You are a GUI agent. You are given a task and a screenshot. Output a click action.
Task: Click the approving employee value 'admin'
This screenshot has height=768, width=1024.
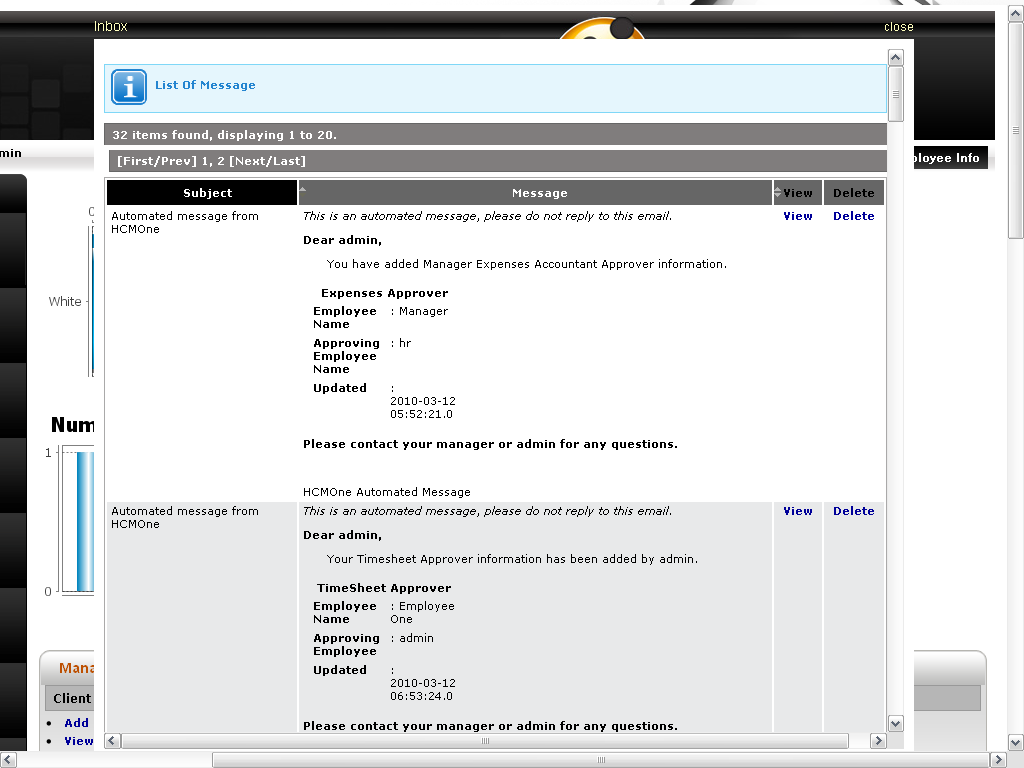[416, 638]
